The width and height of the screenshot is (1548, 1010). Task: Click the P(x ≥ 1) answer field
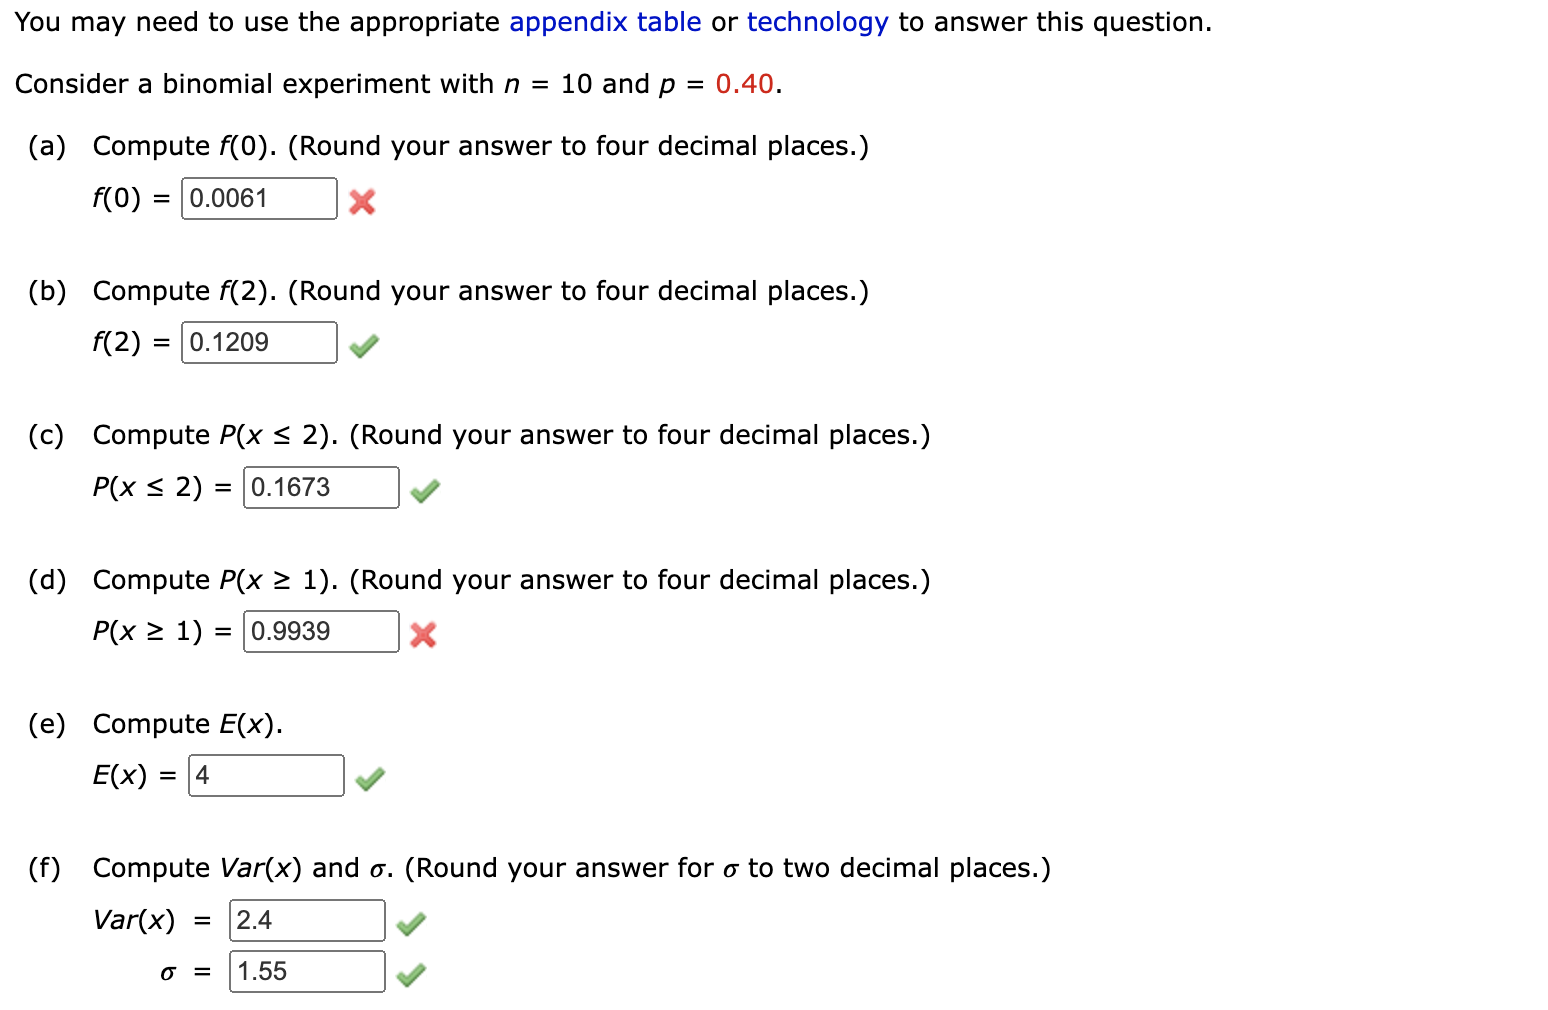(320, 631)
